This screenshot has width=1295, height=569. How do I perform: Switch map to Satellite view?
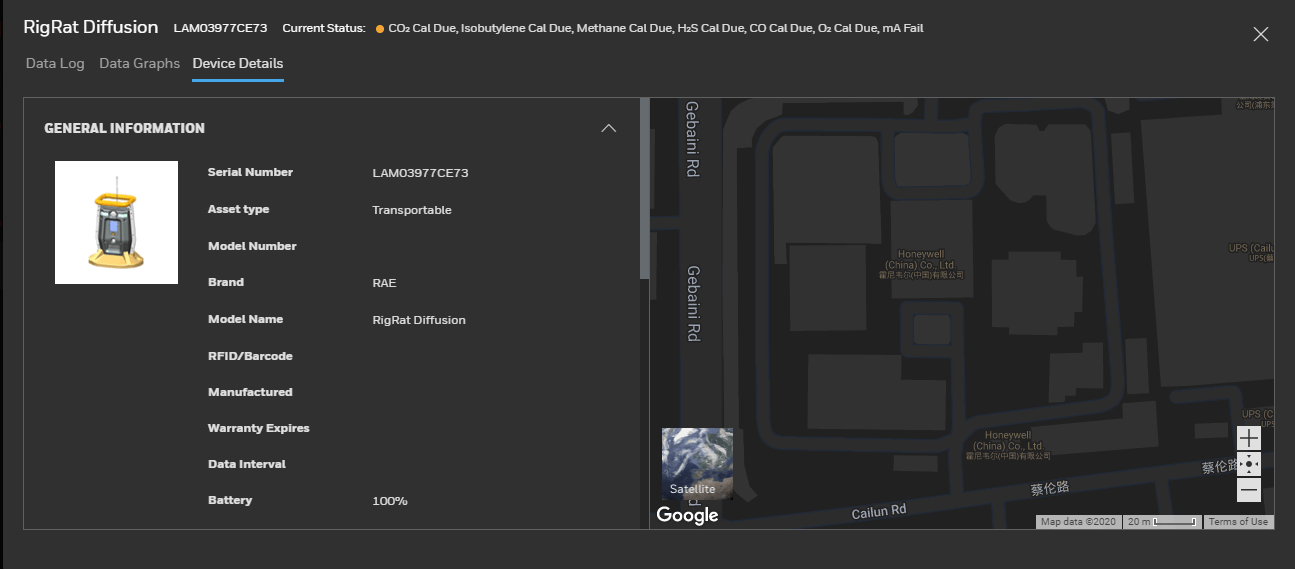pos(697,464)
